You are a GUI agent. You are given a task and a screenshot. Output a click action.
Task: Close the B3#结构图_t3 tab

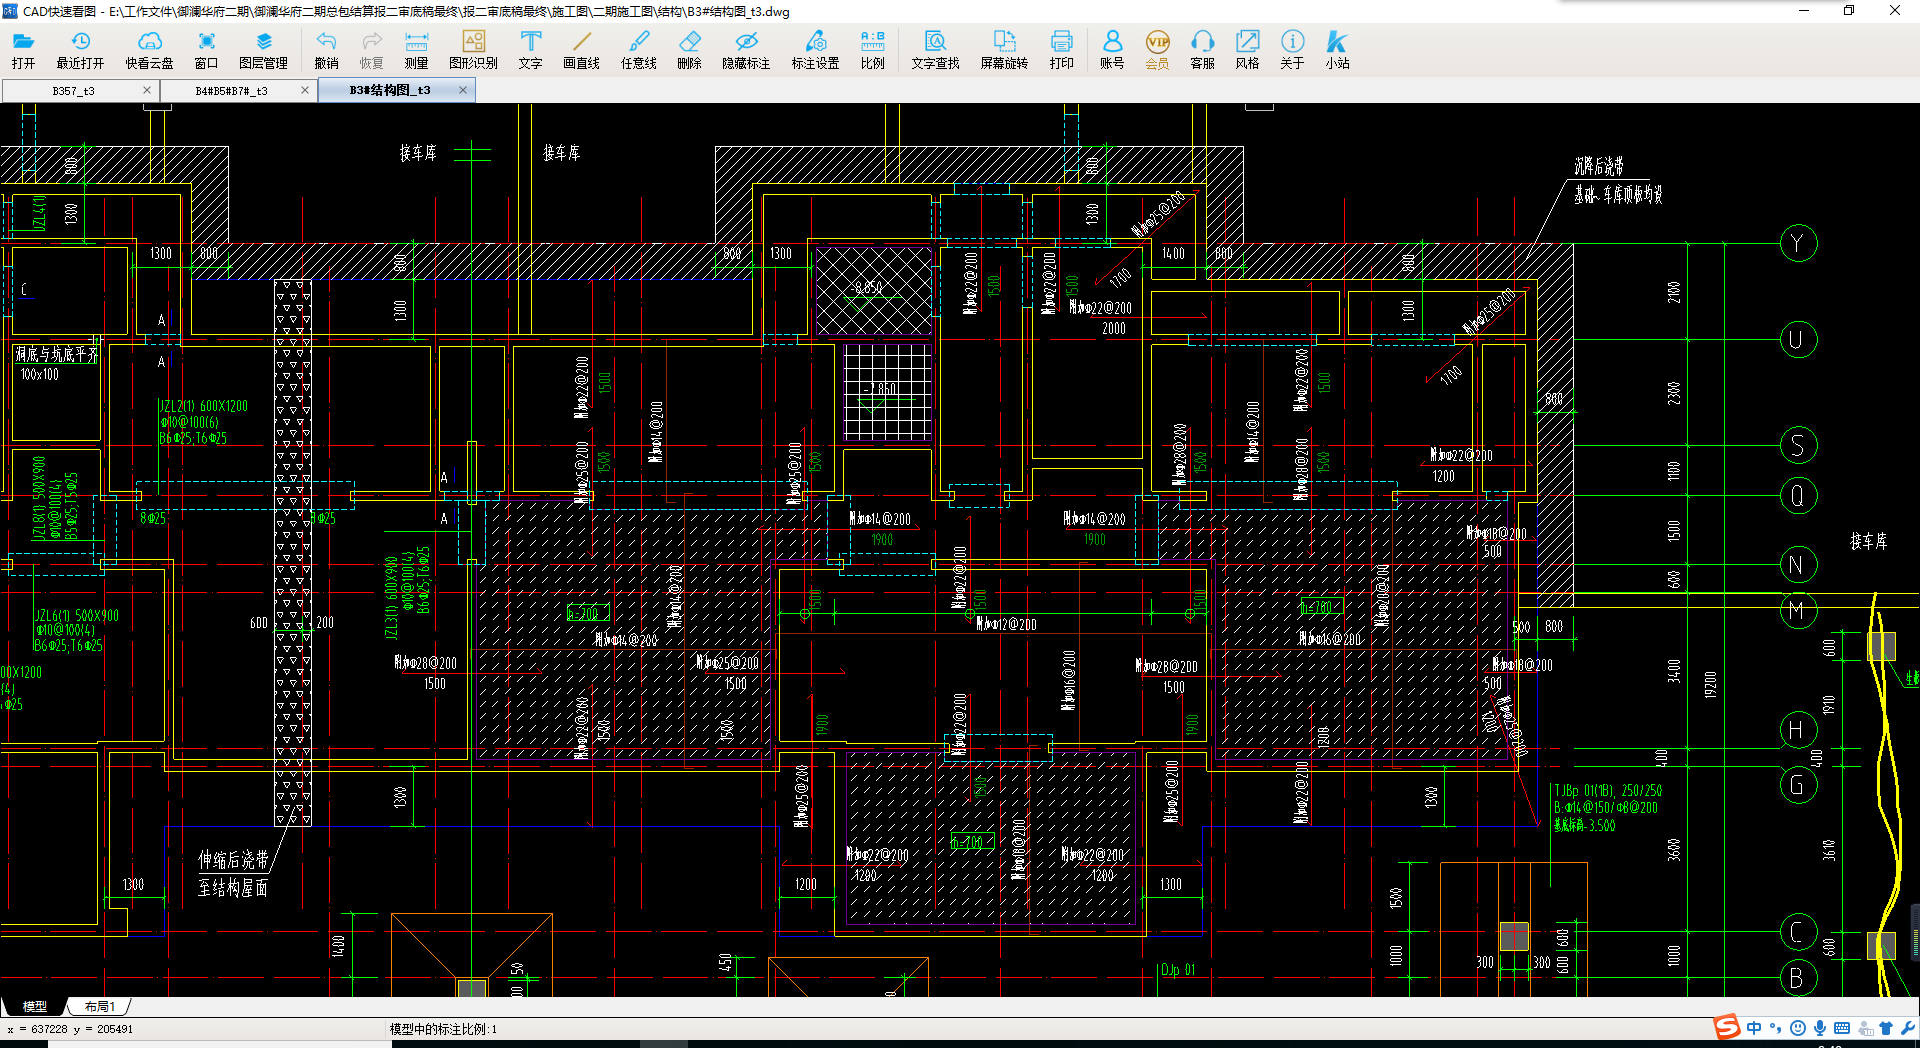coord(463,90)
